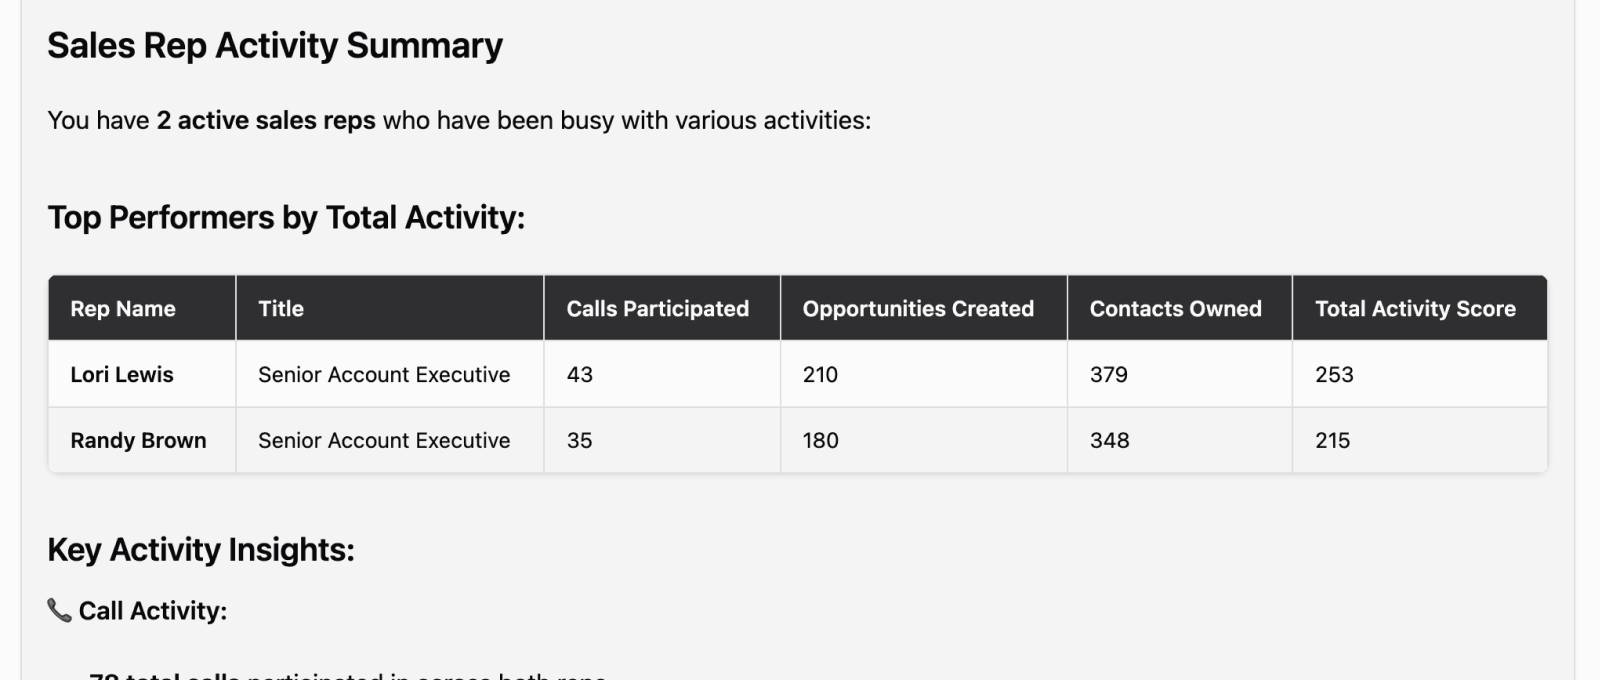Viewport: 1600px width, 680px height.
Task: Click the total activity score 215
Action: point(1332,440)
